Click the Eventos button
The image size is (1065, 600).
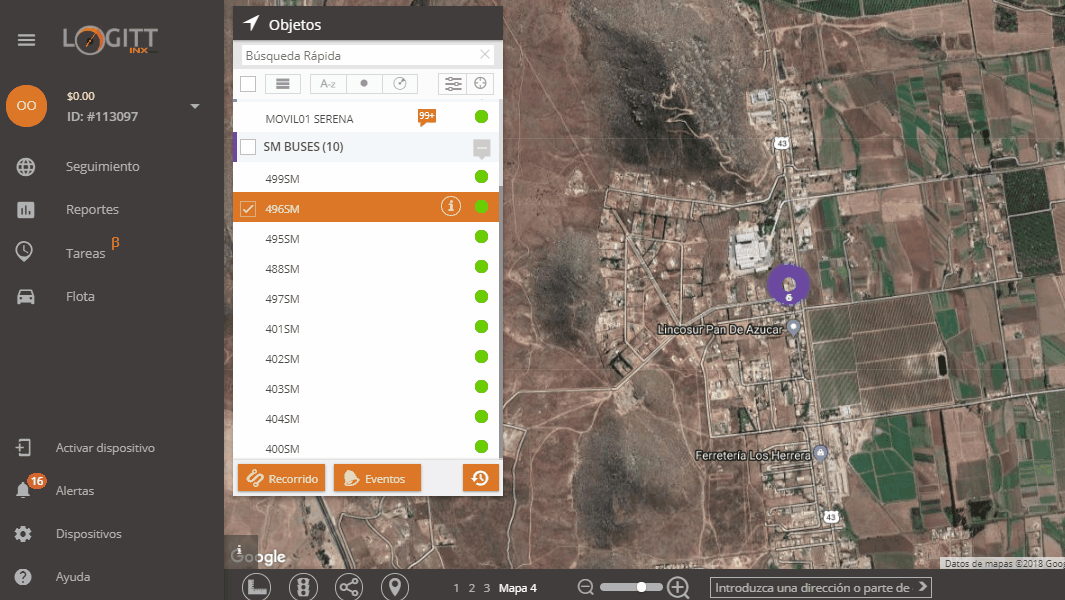(x=378, y=478)
